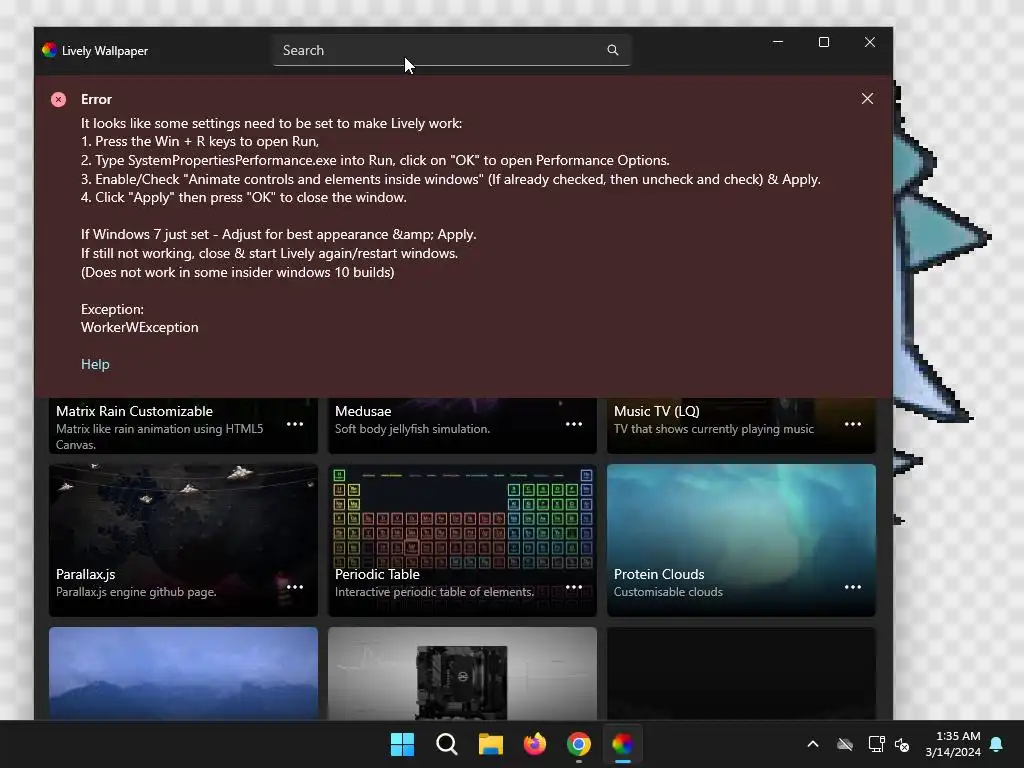Image resolution: width=1024 pixels, height=768 pixels.
Task: Click the Search input field
Action: [451, 50]
